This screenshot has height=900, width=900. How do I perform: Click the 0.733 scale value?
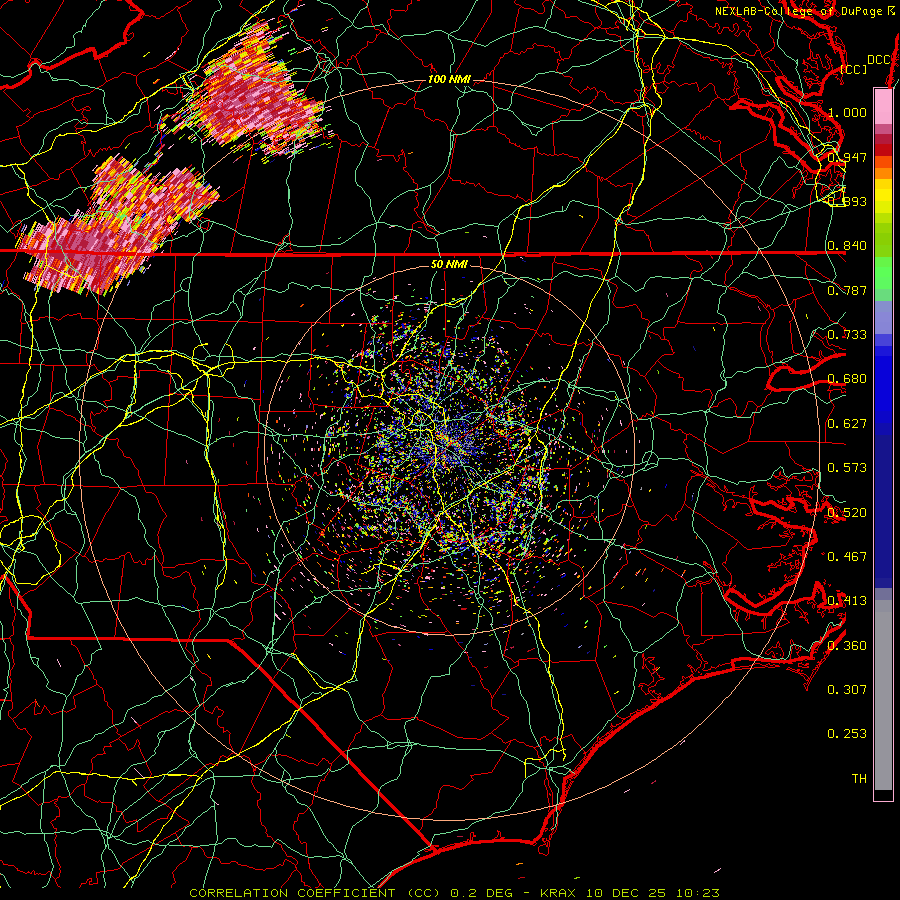pos(847,335)
